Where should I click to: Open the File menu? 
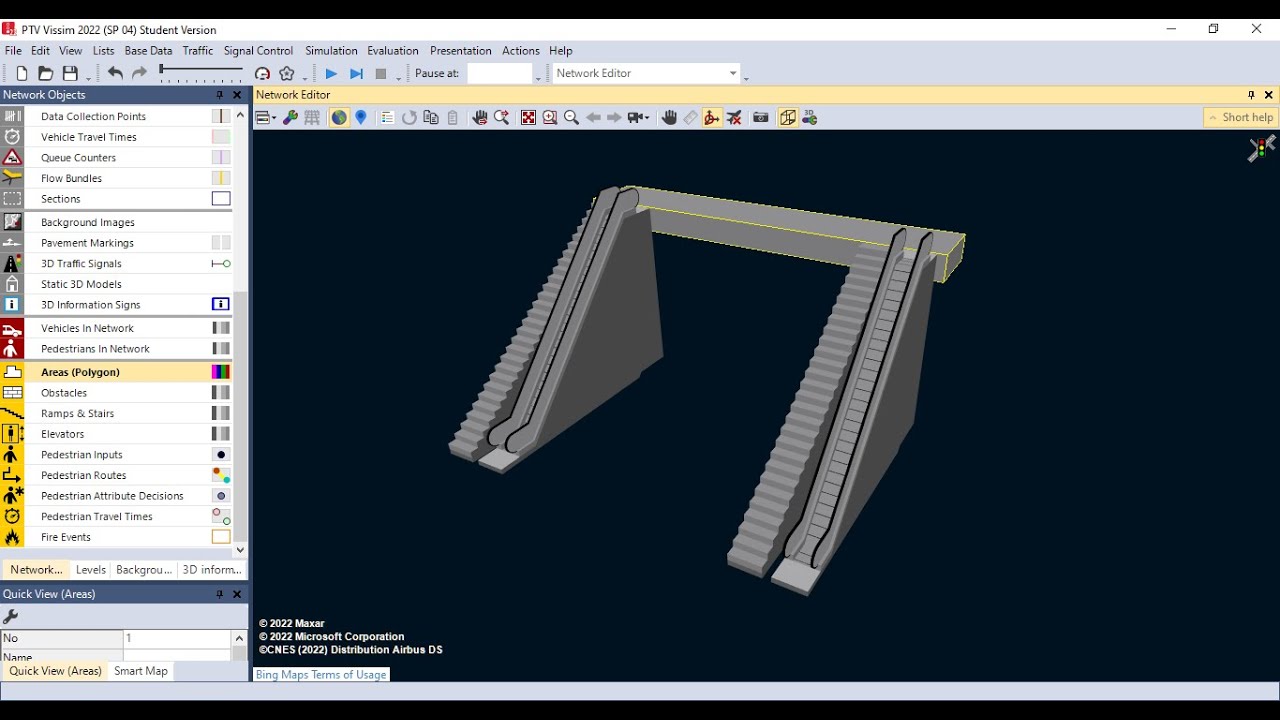pyautogui.click(x=13, y=50)
